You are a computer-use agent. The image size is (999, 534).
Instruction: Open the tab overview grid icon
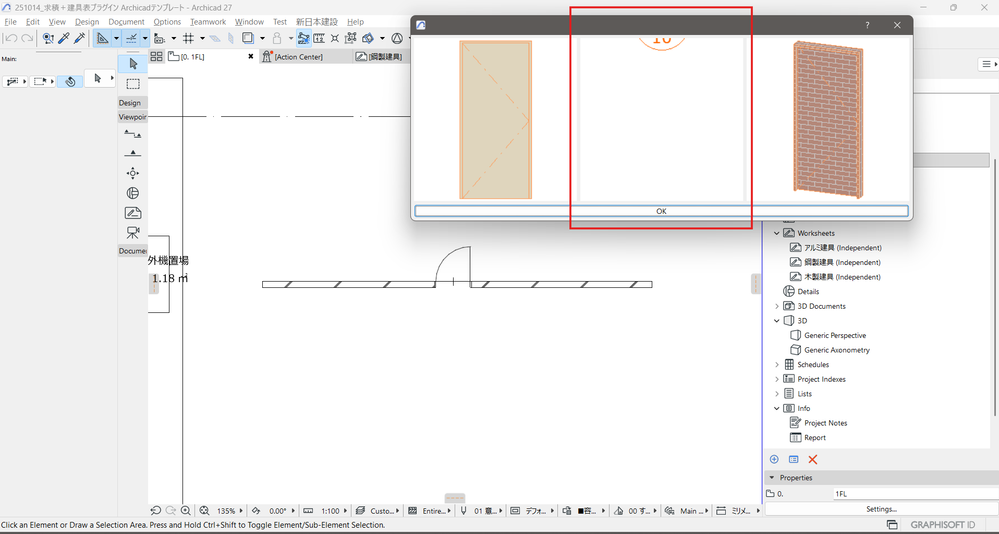pyautogui.click(x=157, y=57)
